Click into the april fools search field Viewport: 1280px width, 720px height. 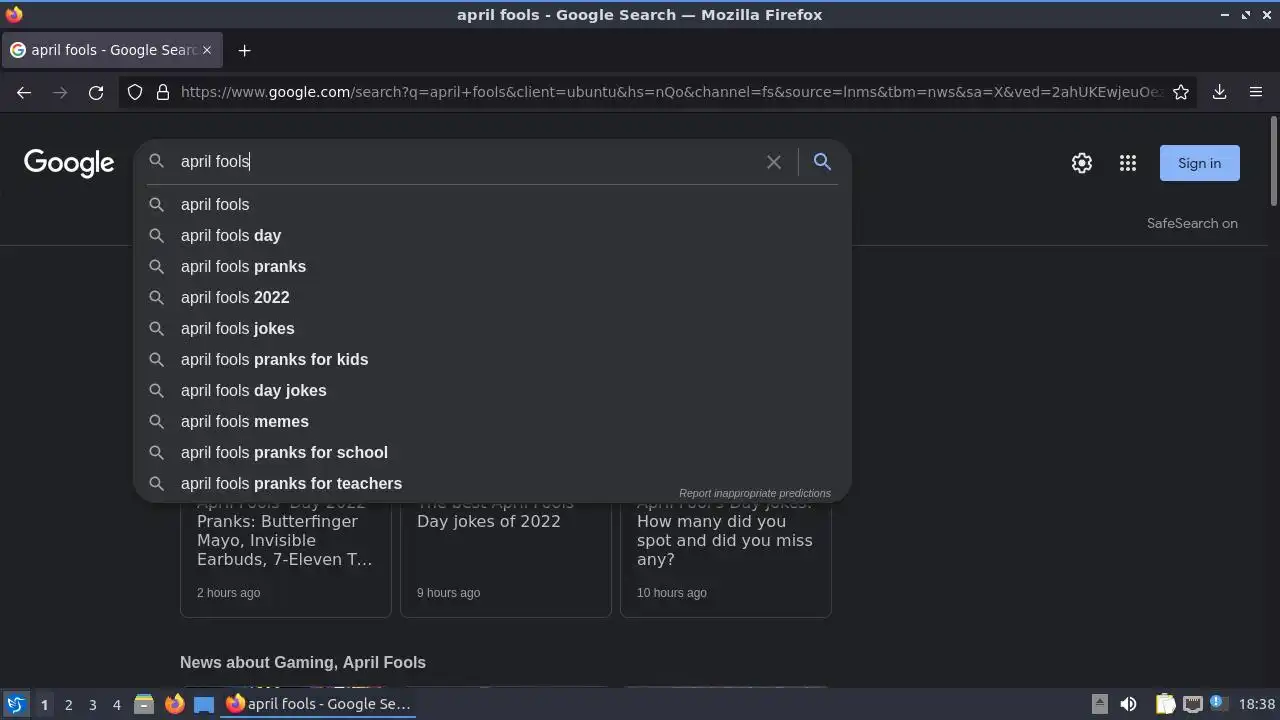[465, 161]
